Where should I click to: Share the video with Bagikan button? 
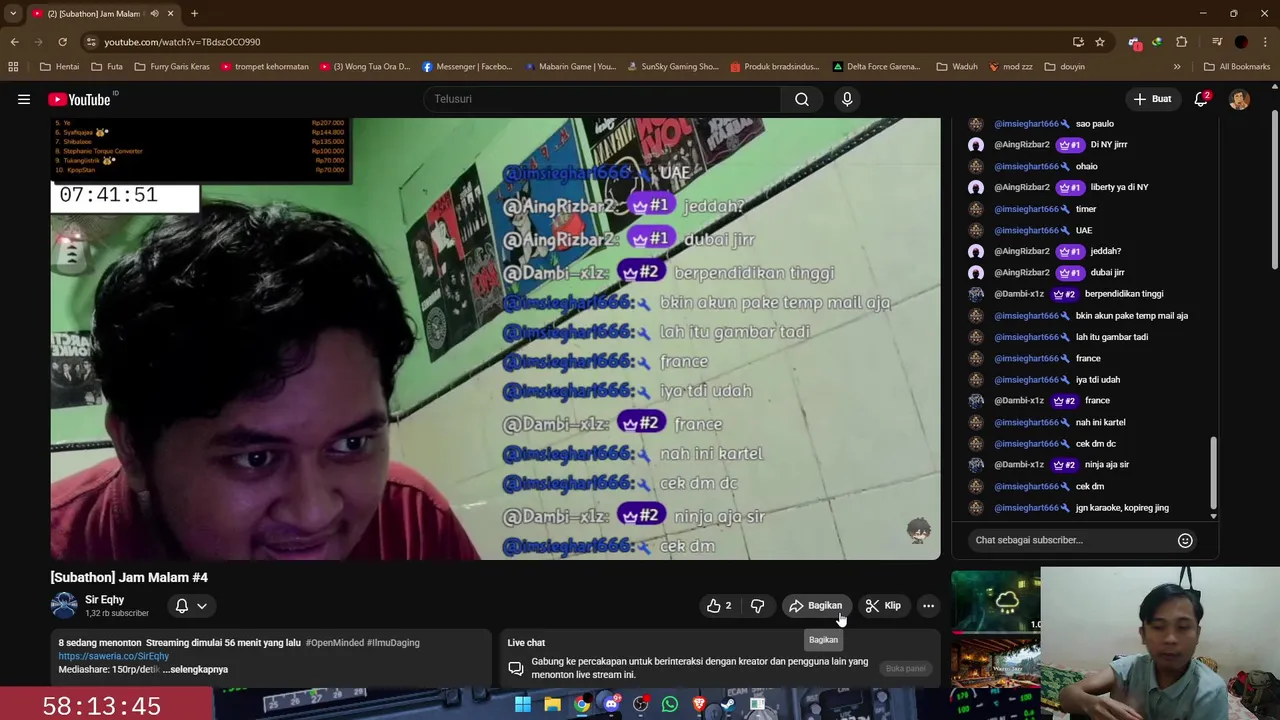point(815,606)
